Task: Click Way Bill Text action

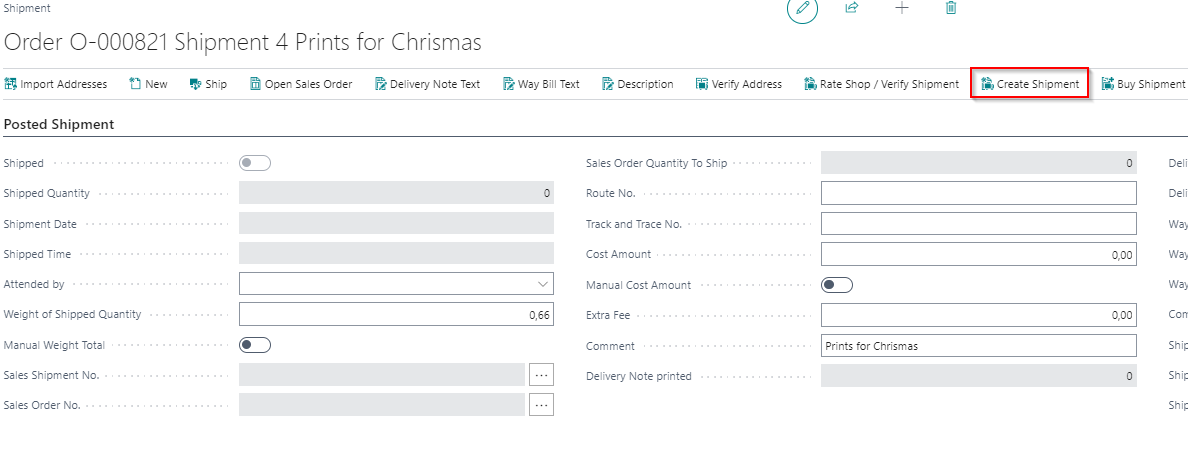Action: pyautogui.click(x=541, y=84)
